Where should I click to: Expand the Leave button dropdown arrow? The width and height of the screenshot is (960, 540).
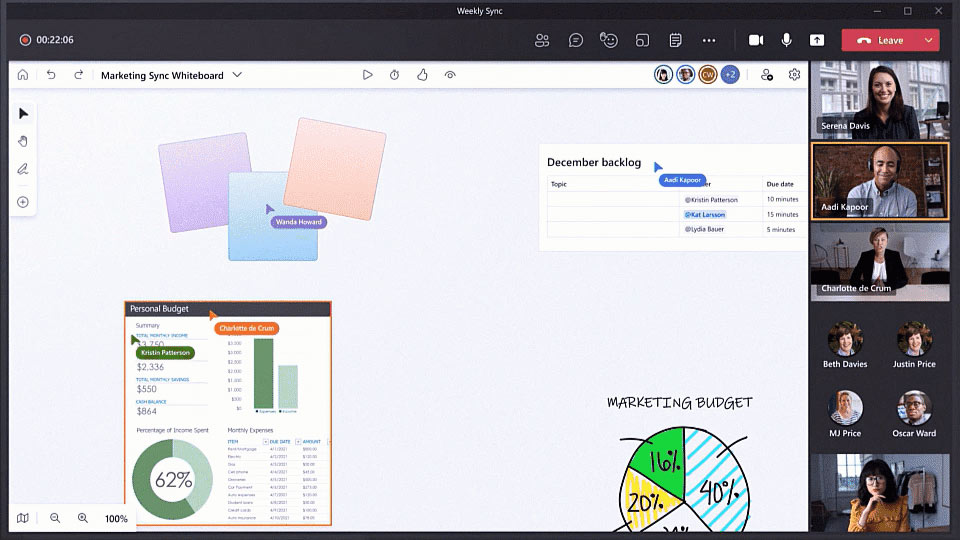(929, 40)
